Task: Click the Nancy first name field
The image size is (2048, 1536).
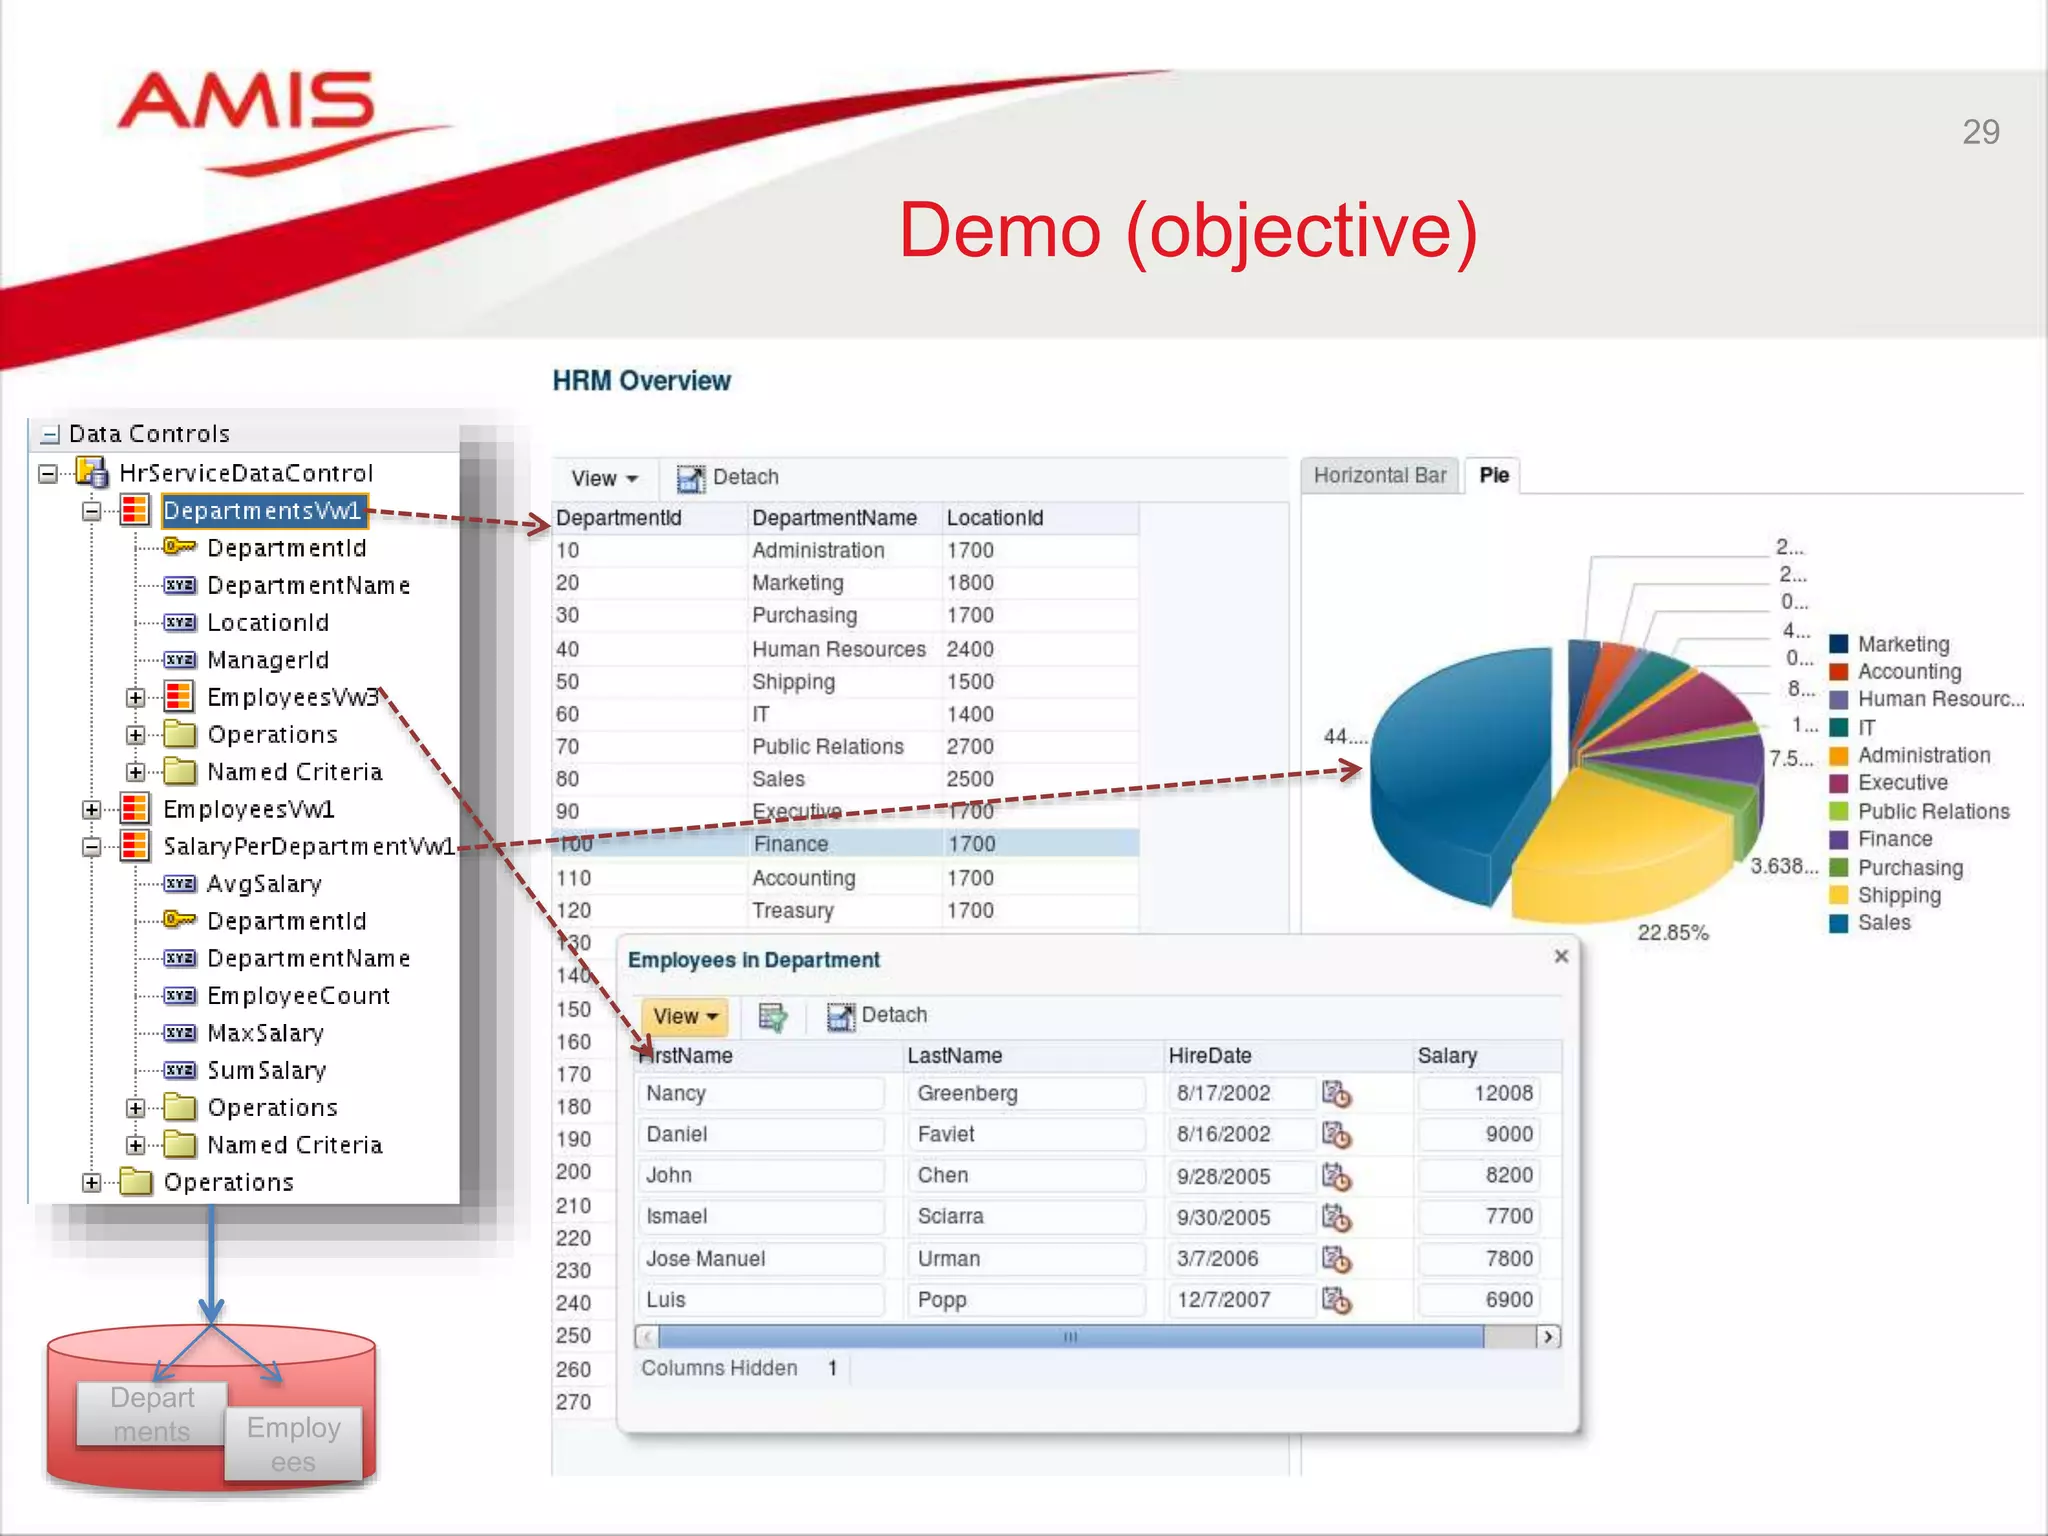Action: pyautogui.click(x=761, y=1094)
